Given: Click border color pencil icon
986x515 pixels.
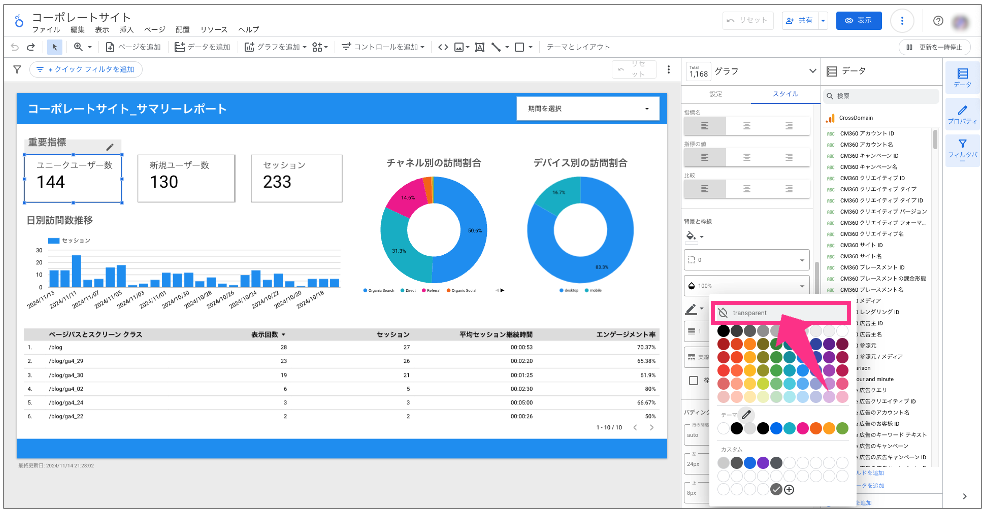Looking at the screenshot, I should pos(690,309).
